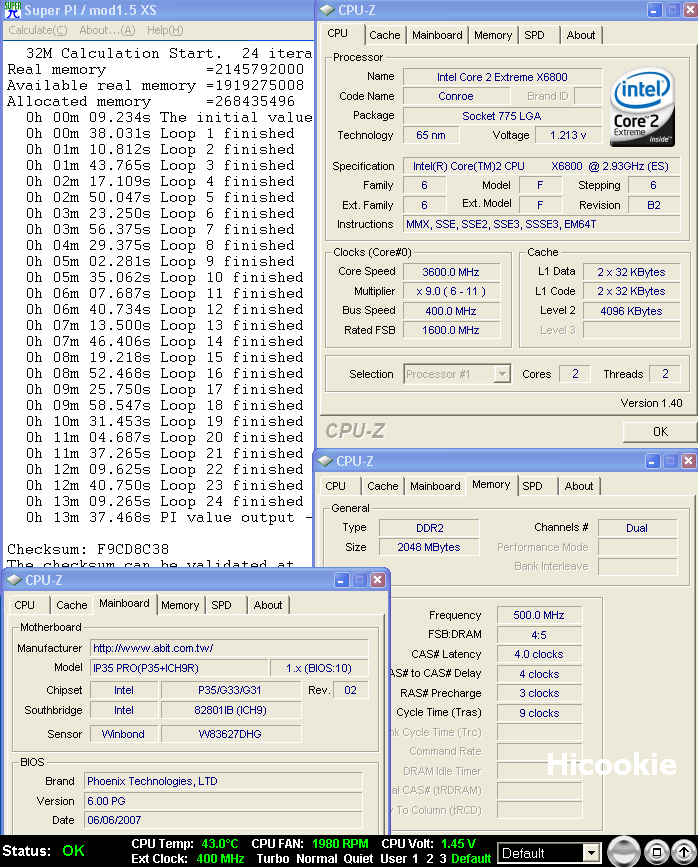698x867 pixels.
Task: Click the Model IP35 PRO(P35+ICH9R) field
Action: coord(179,668)
